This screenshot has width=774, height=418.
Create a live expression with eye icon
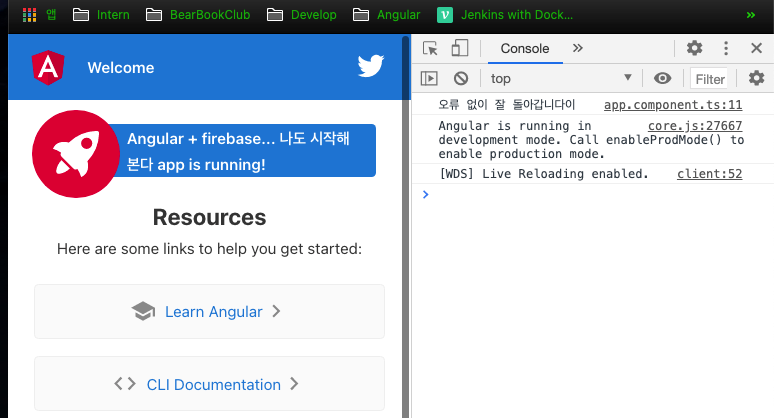coord(662,78)
